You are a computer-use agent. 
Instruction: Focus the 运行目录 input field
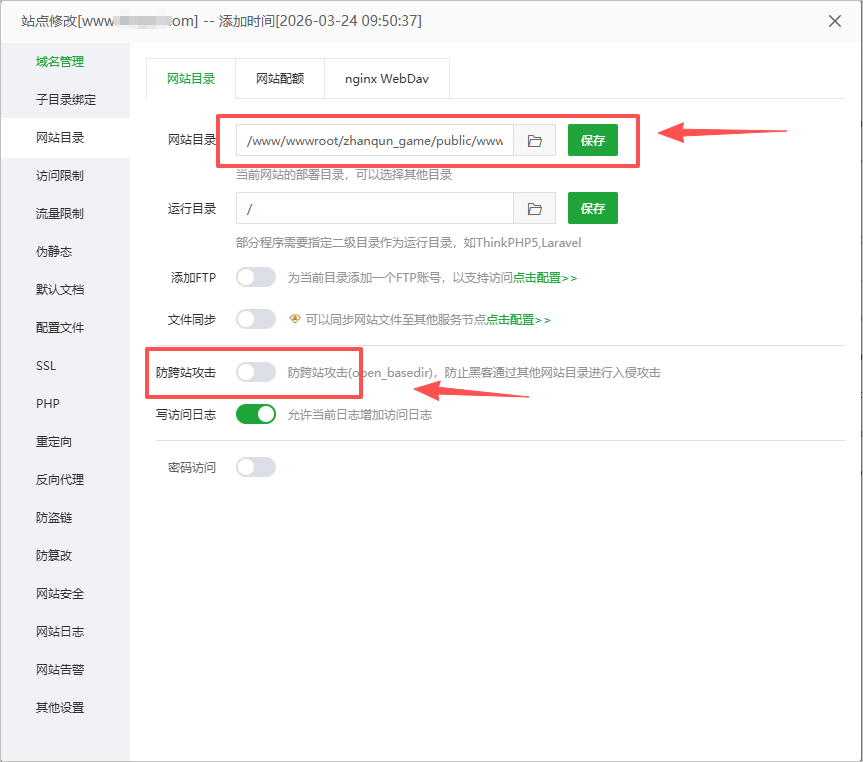coord(375,209)
